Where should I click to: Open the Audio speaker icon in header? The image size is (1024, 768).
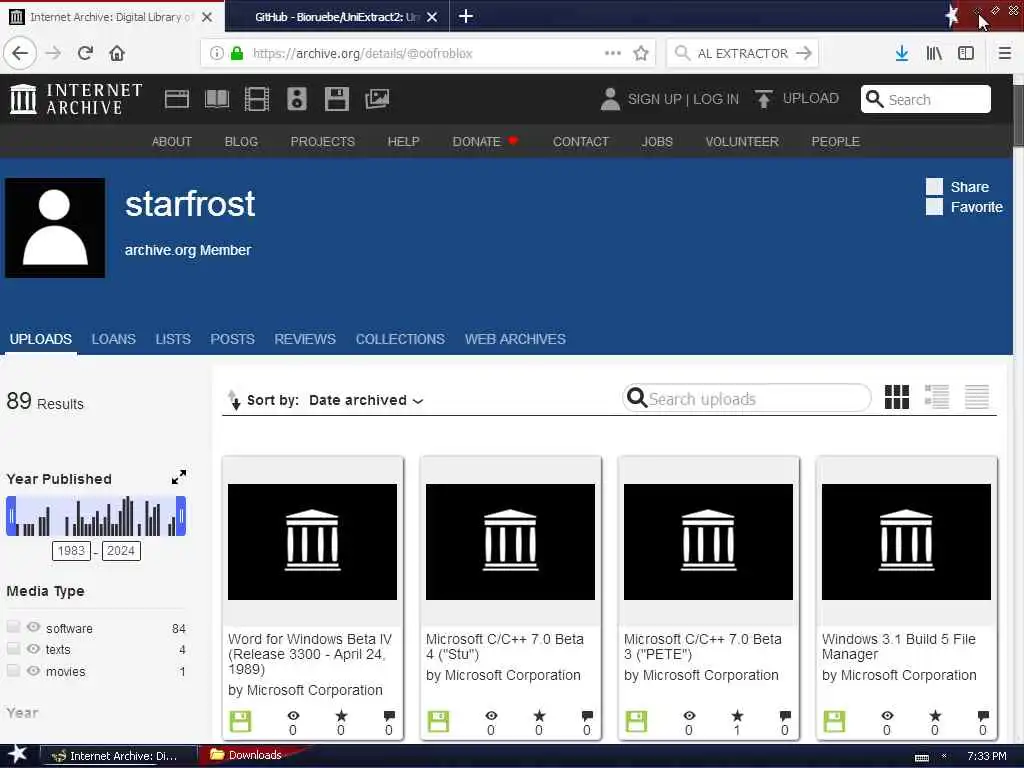coord(296,99)
